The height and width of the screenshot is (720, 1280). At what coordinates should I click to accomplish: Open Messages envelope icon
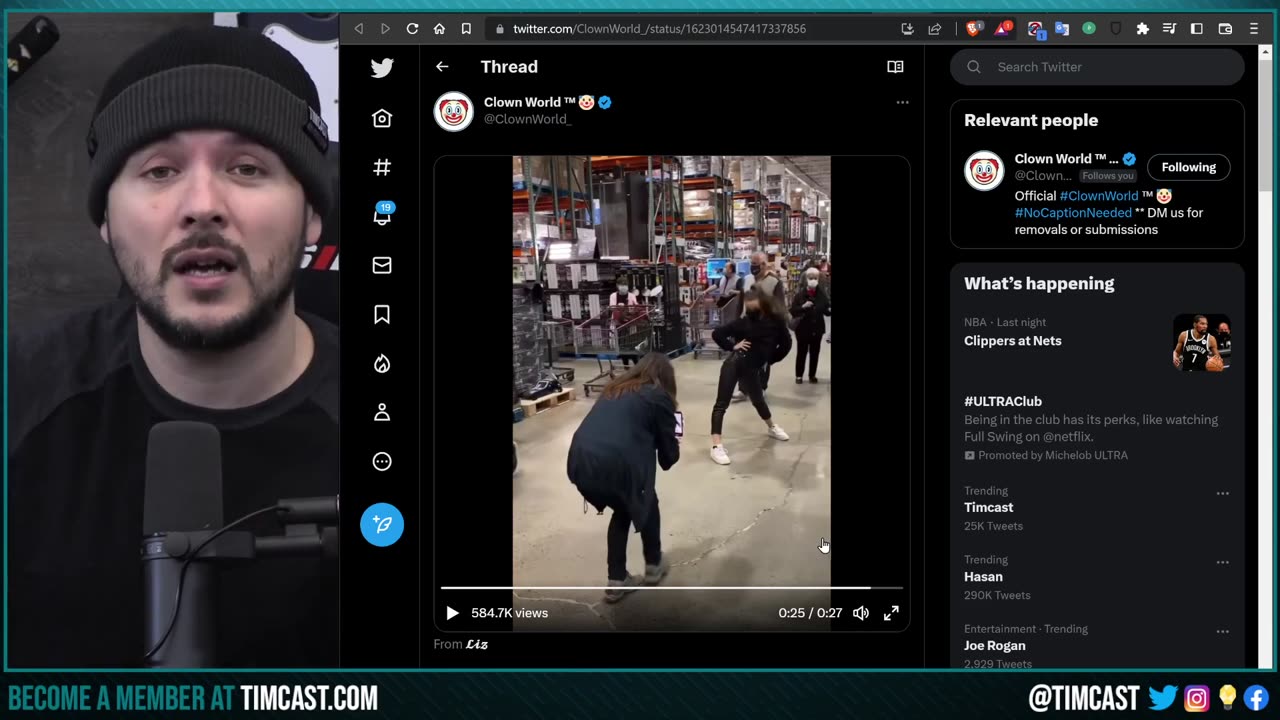[382, 265]
